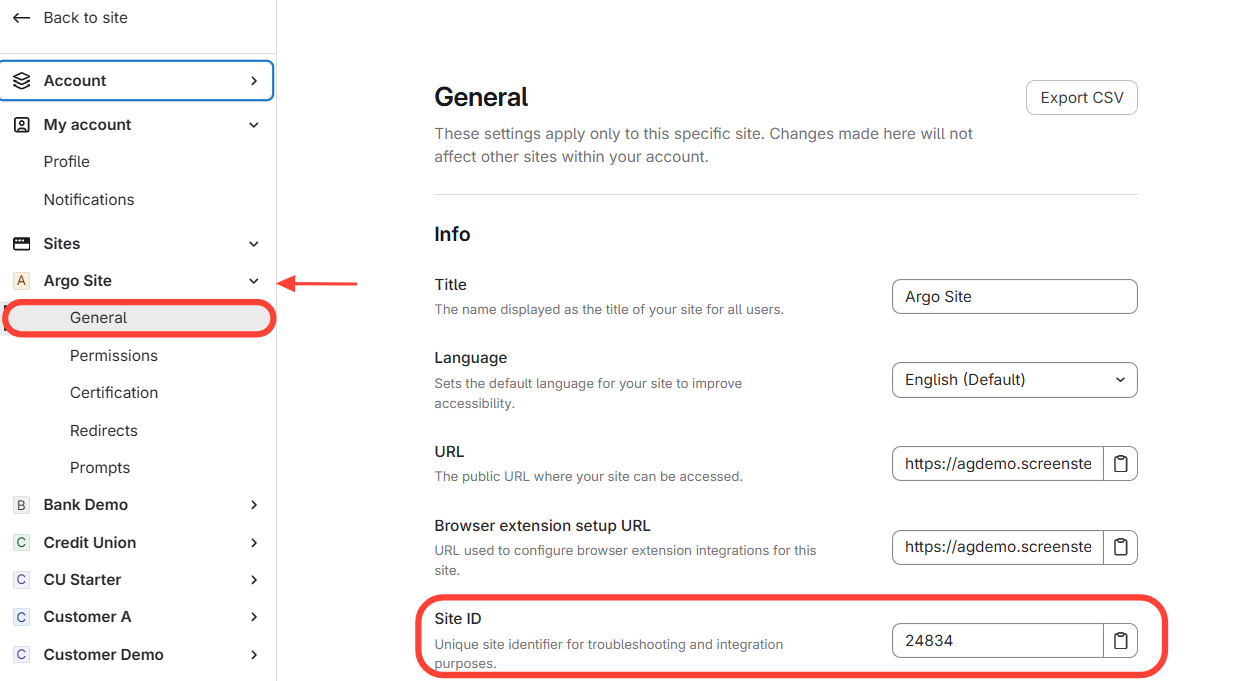This screenshot has height=681, width=1251.
Task: Click the My account person icon
Action: point(21,125)
